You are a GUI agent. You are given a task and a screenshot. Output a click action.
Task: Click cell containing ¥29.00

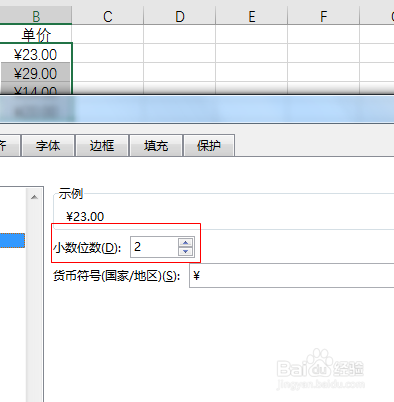point(36,73)
